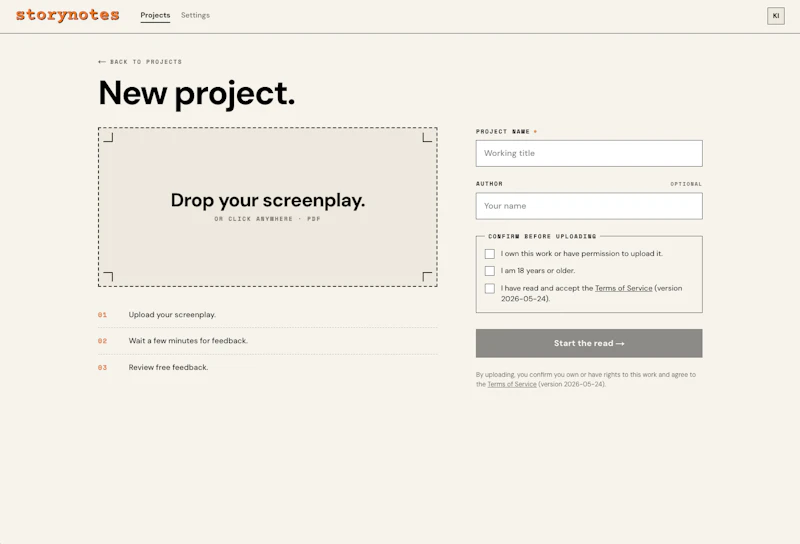Select step text Upload your screenplay
800x544 pixels.
[172, 315]
